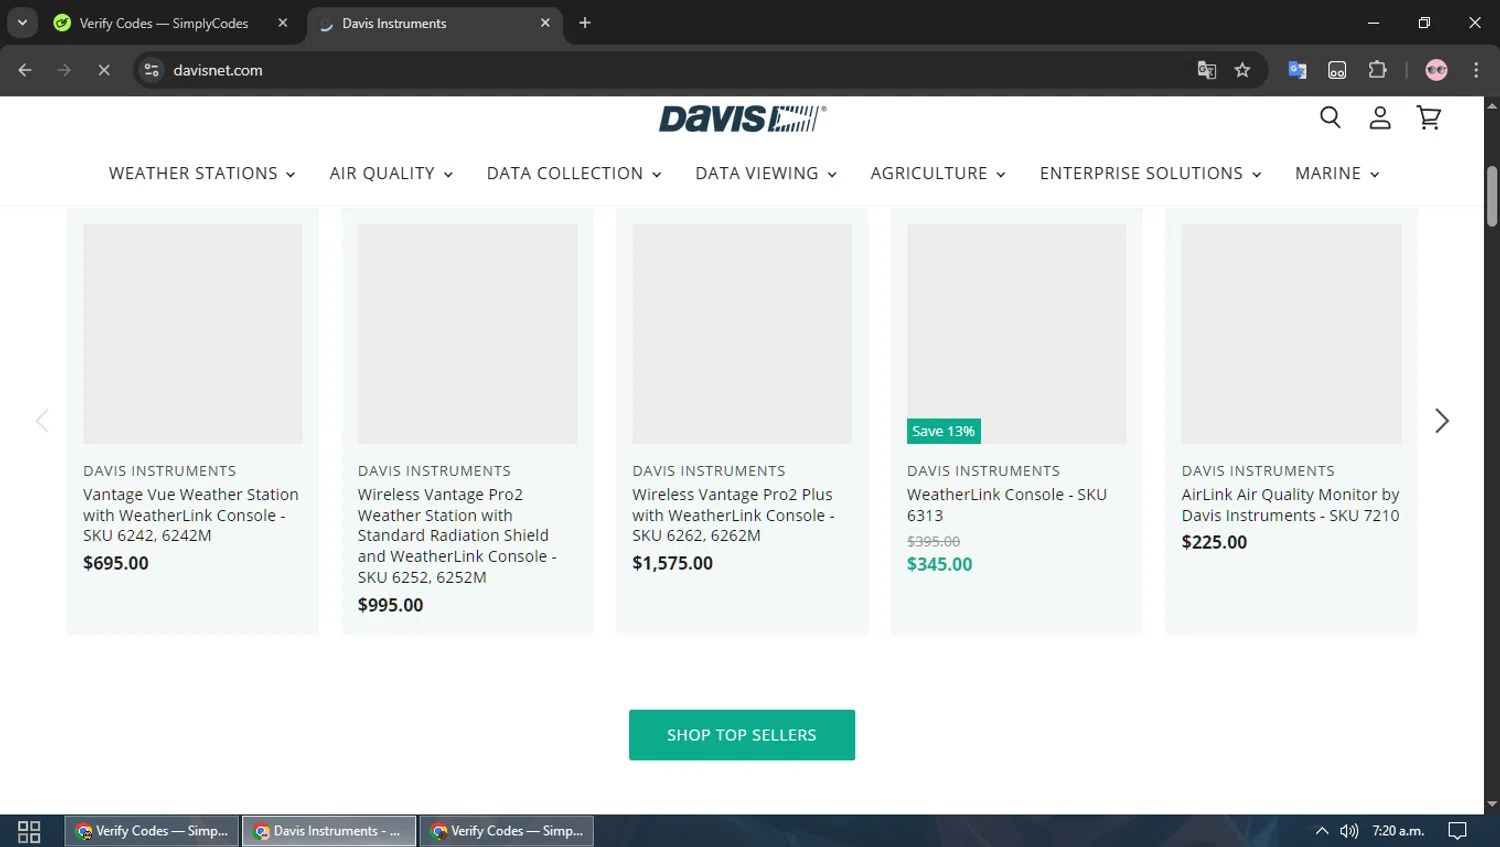Close the Verify Codes — SimplyCodes tab
Screen dimensions: 1500x847
283,23
